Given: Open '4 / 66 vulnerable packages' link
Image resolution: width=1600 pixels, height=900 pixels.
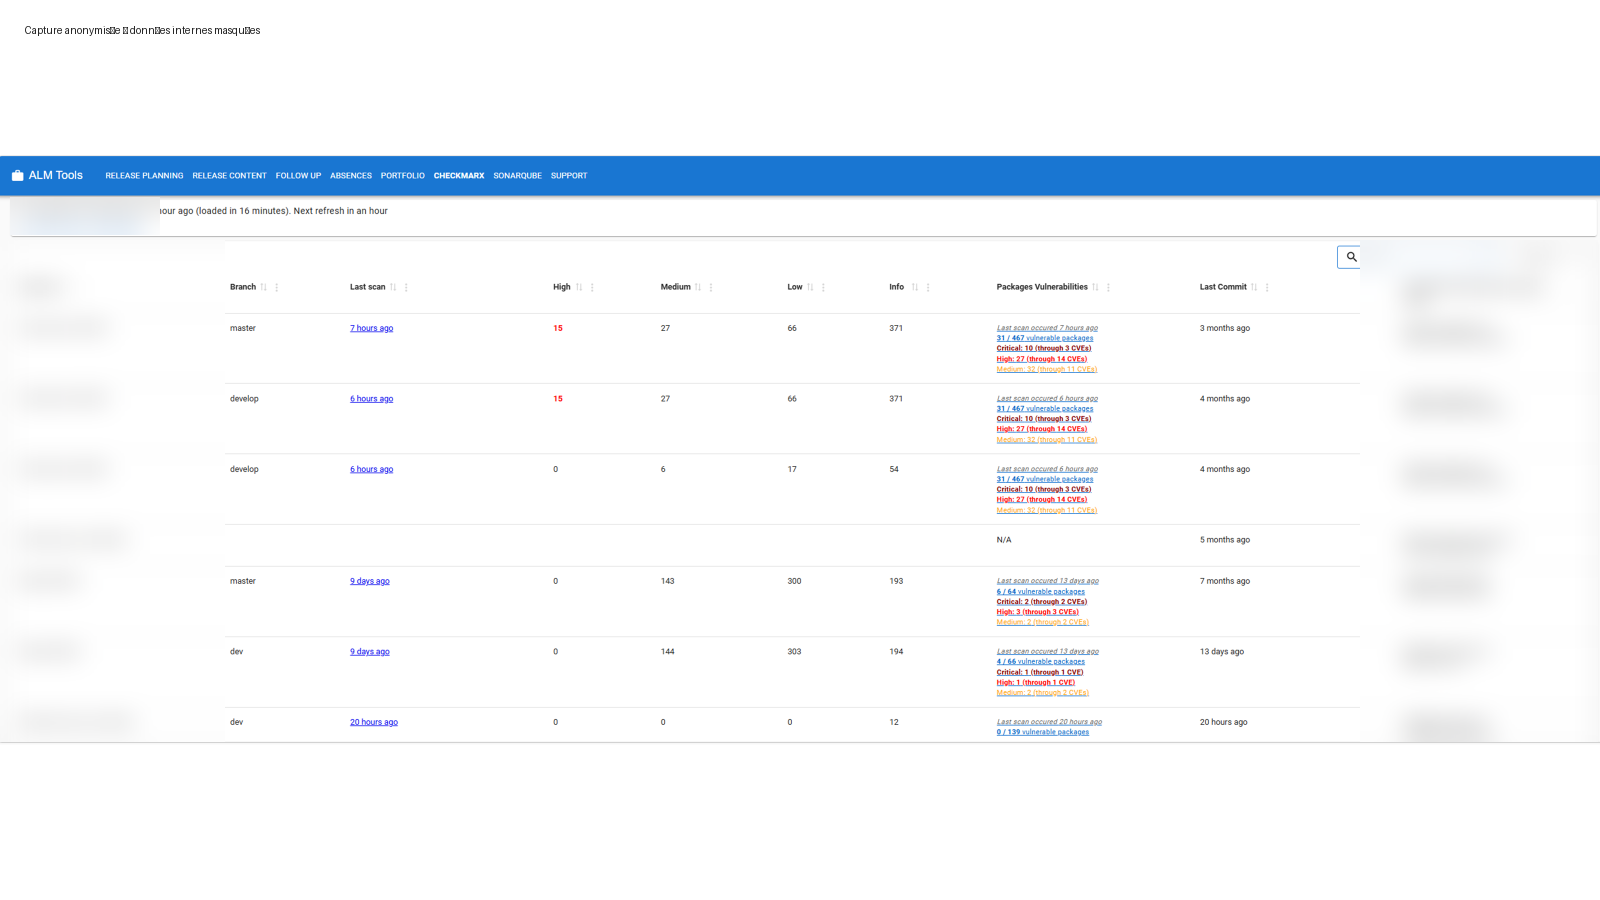Looking at the screenshot, I should click(x=1040, y=661).
